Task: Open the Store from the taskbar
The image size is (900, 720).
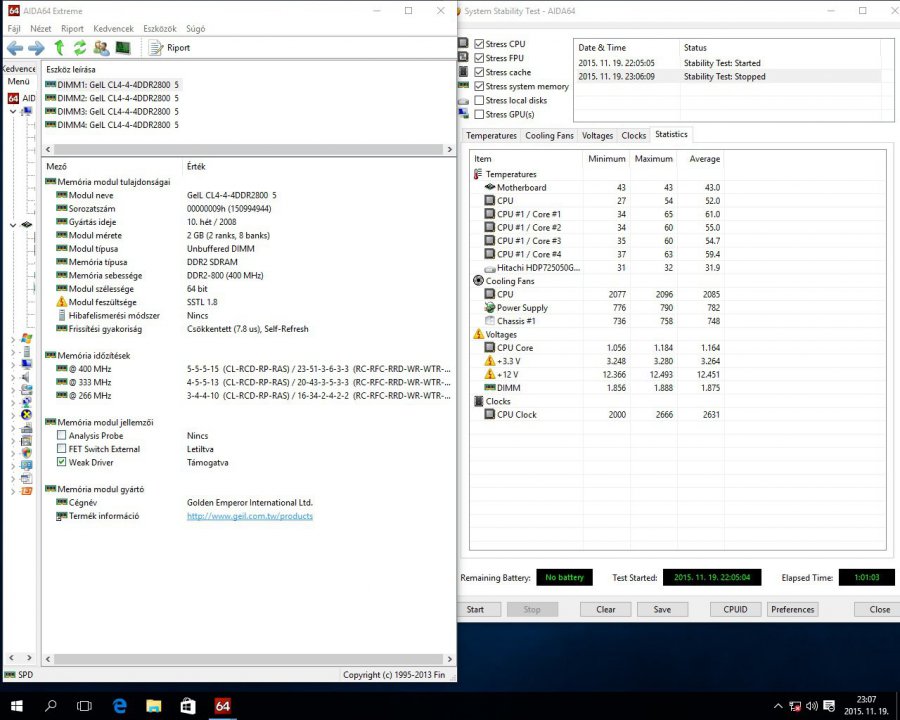Action: (188, 706)
